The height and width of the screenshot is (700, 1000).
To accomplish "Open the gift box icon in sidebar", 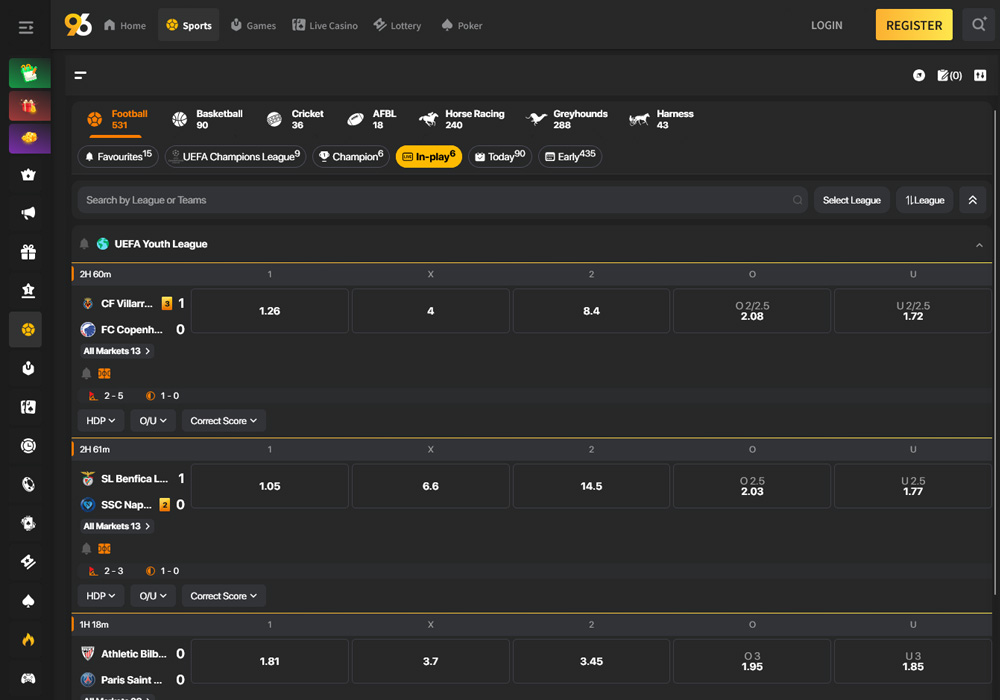I will pyautogui.click(x=28, y=252).
